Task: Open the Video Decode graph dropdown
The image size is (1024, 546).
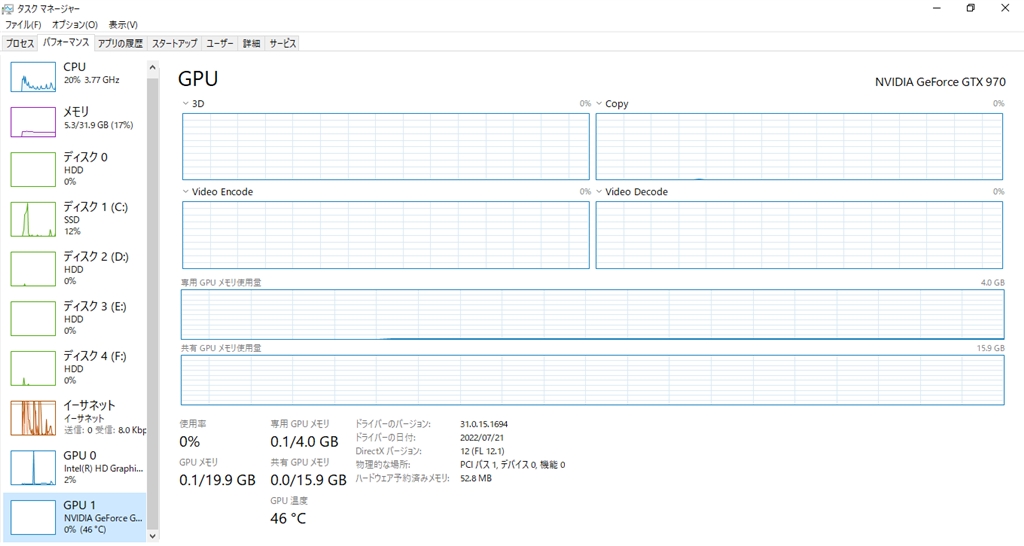Action: (600, 192)
